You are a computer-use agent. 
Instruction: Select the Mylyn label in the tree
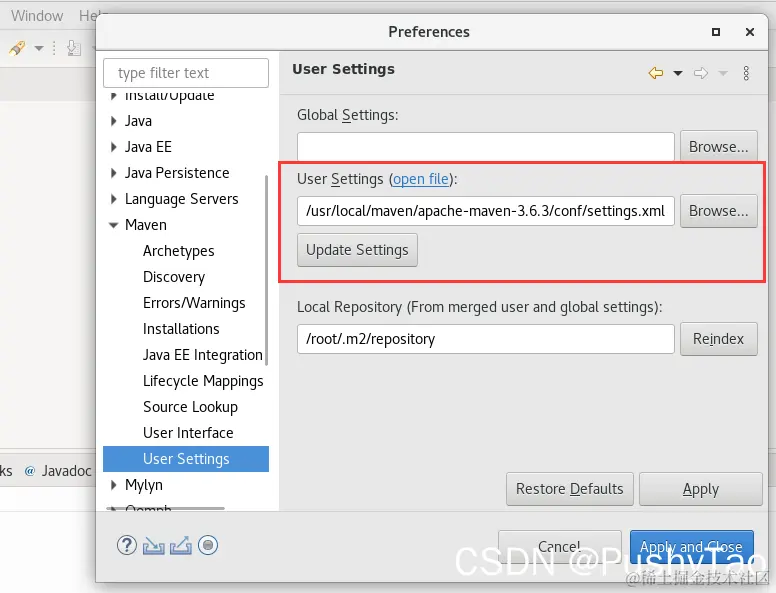144,485
